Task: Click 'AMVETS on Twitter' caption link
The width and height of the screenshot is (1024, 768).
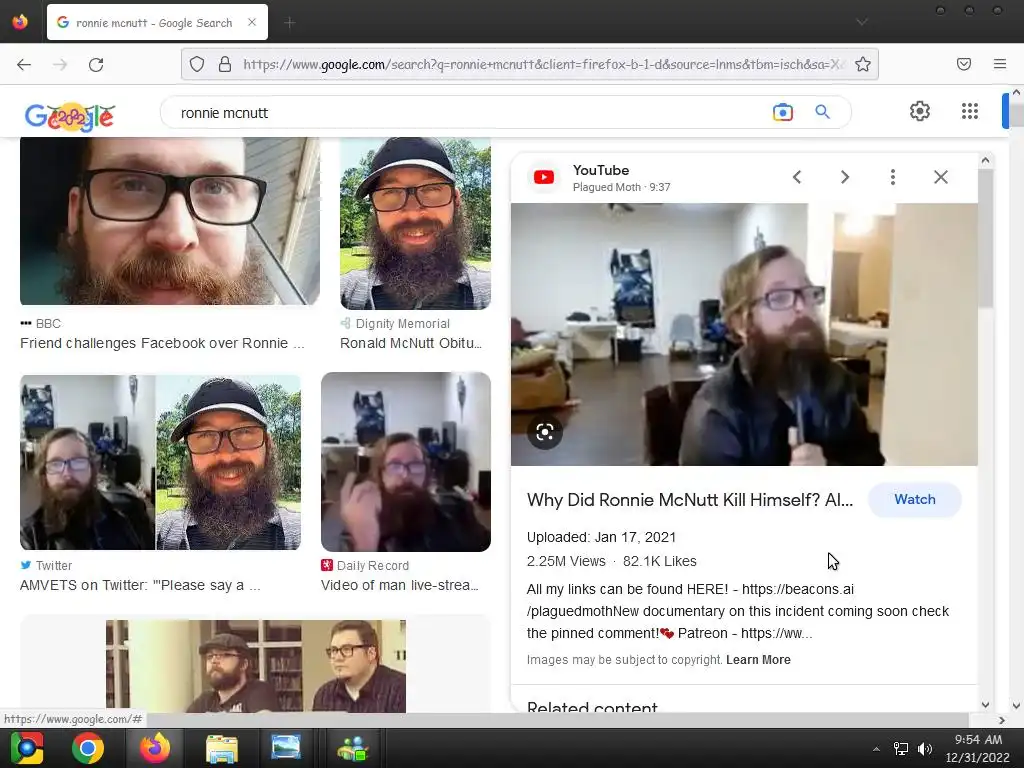Action: point(140,585)
